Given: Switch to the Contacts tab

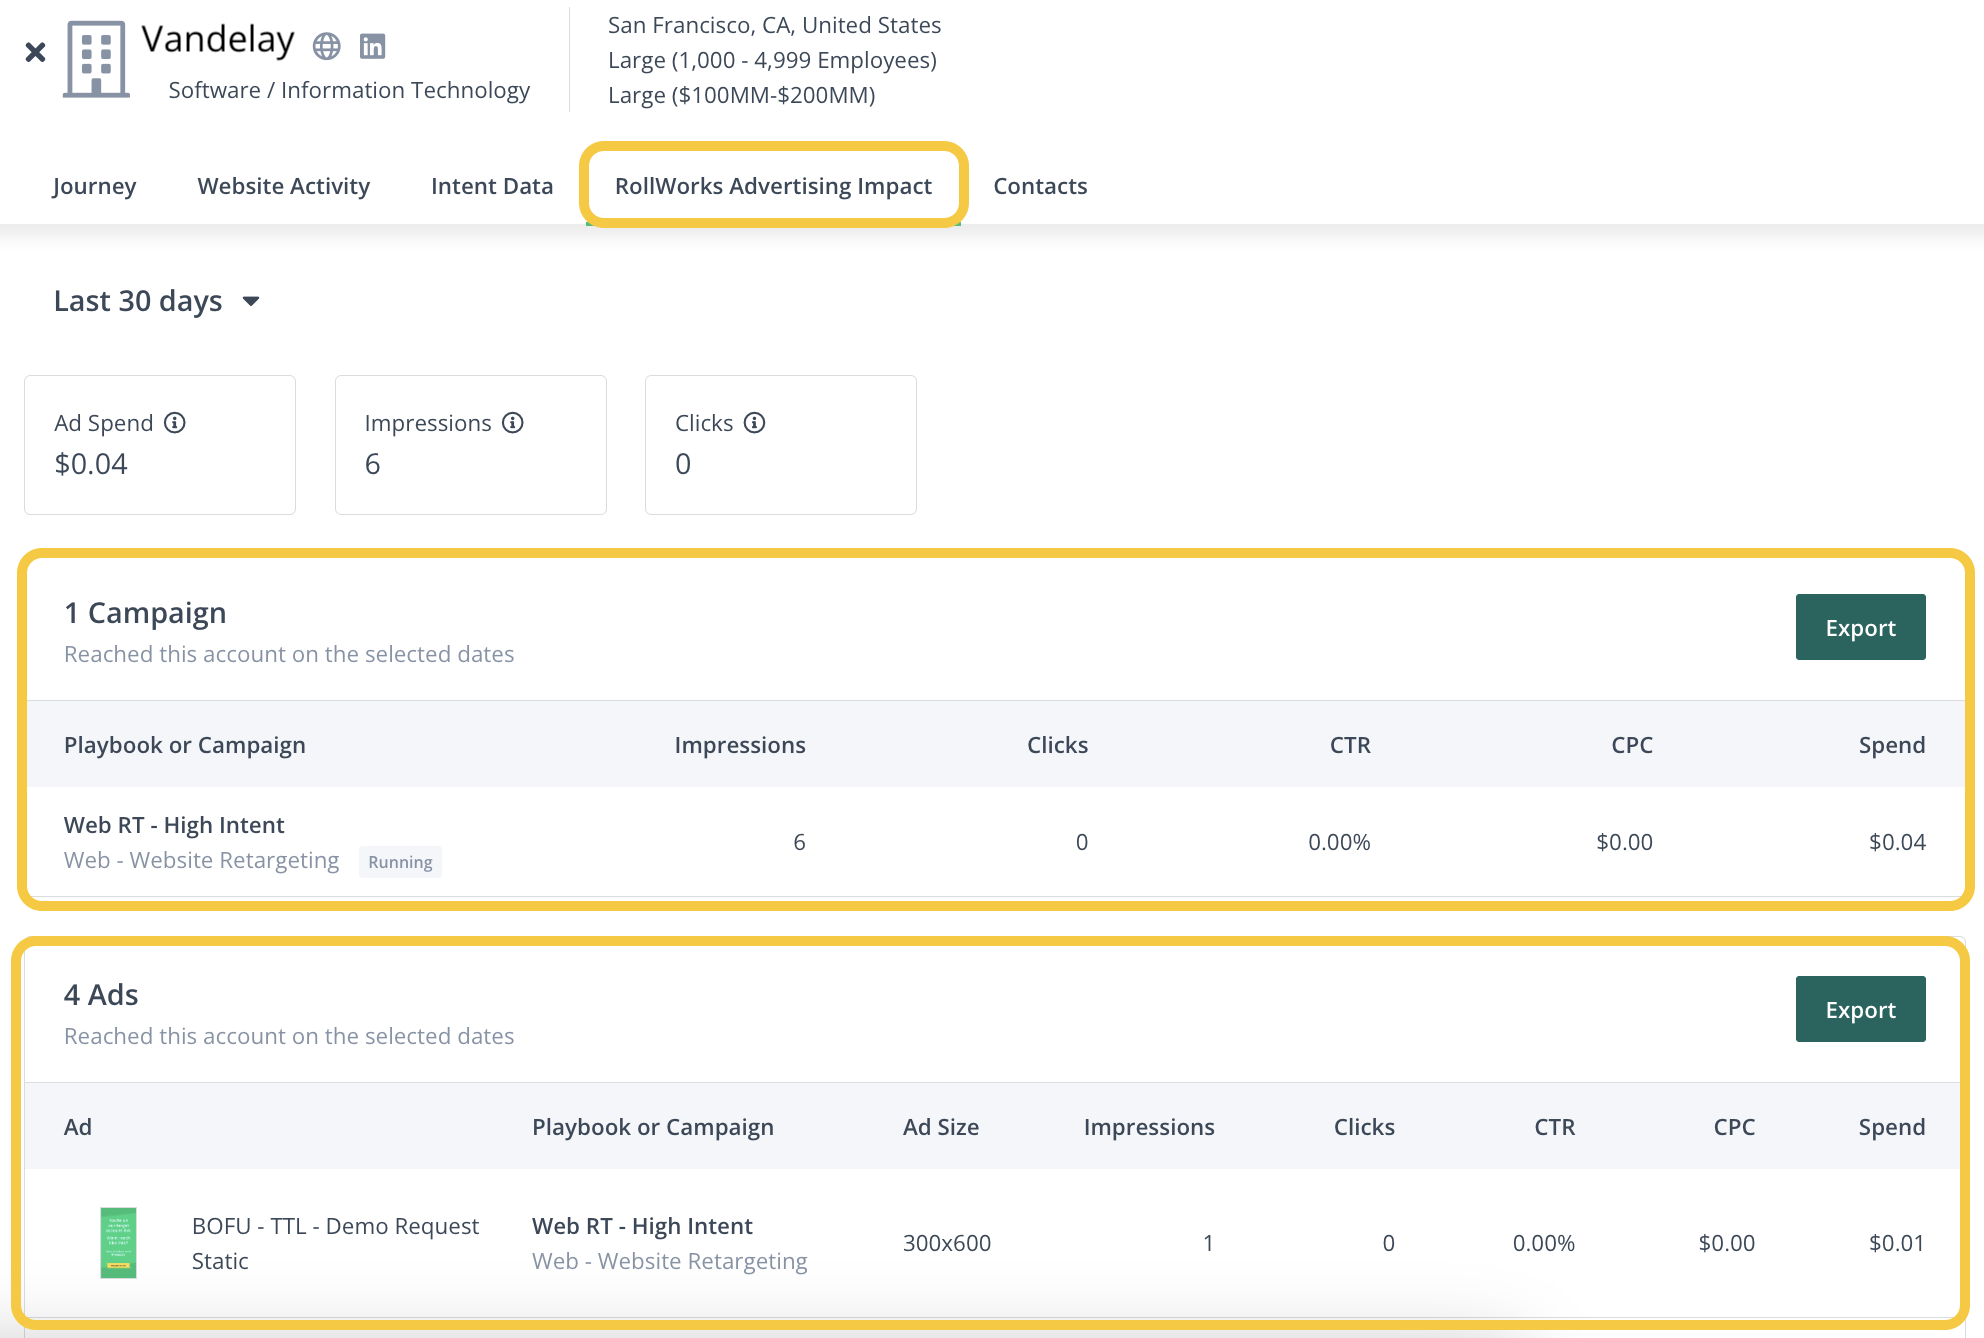Looking at the screenshot, I should point(1040,186).
